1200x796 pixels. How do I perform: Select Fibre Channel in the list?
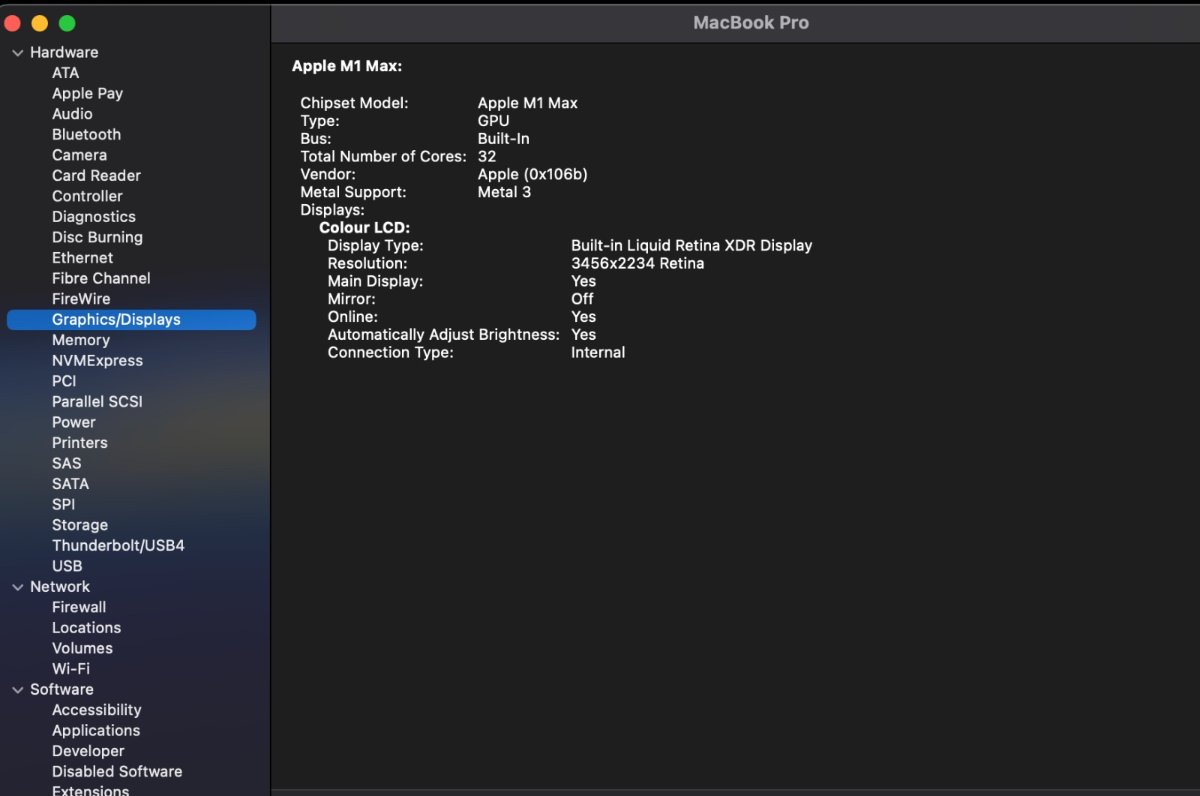click(x=101, y=278)
